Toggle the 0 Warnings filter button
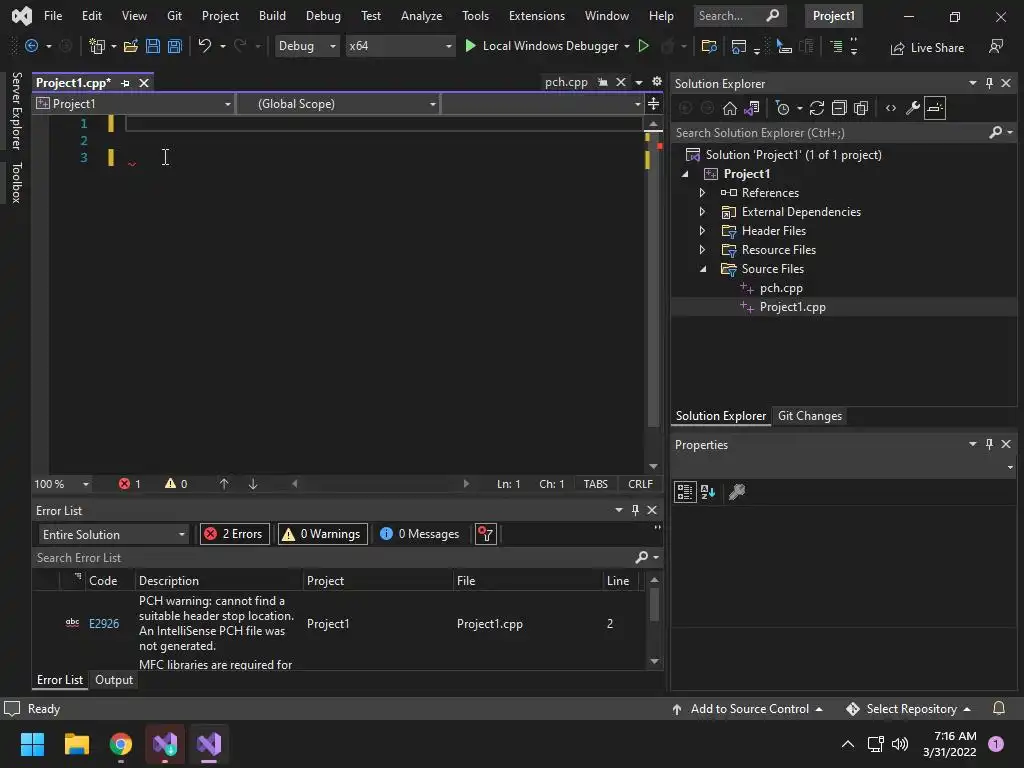 [x=323, y=534]
